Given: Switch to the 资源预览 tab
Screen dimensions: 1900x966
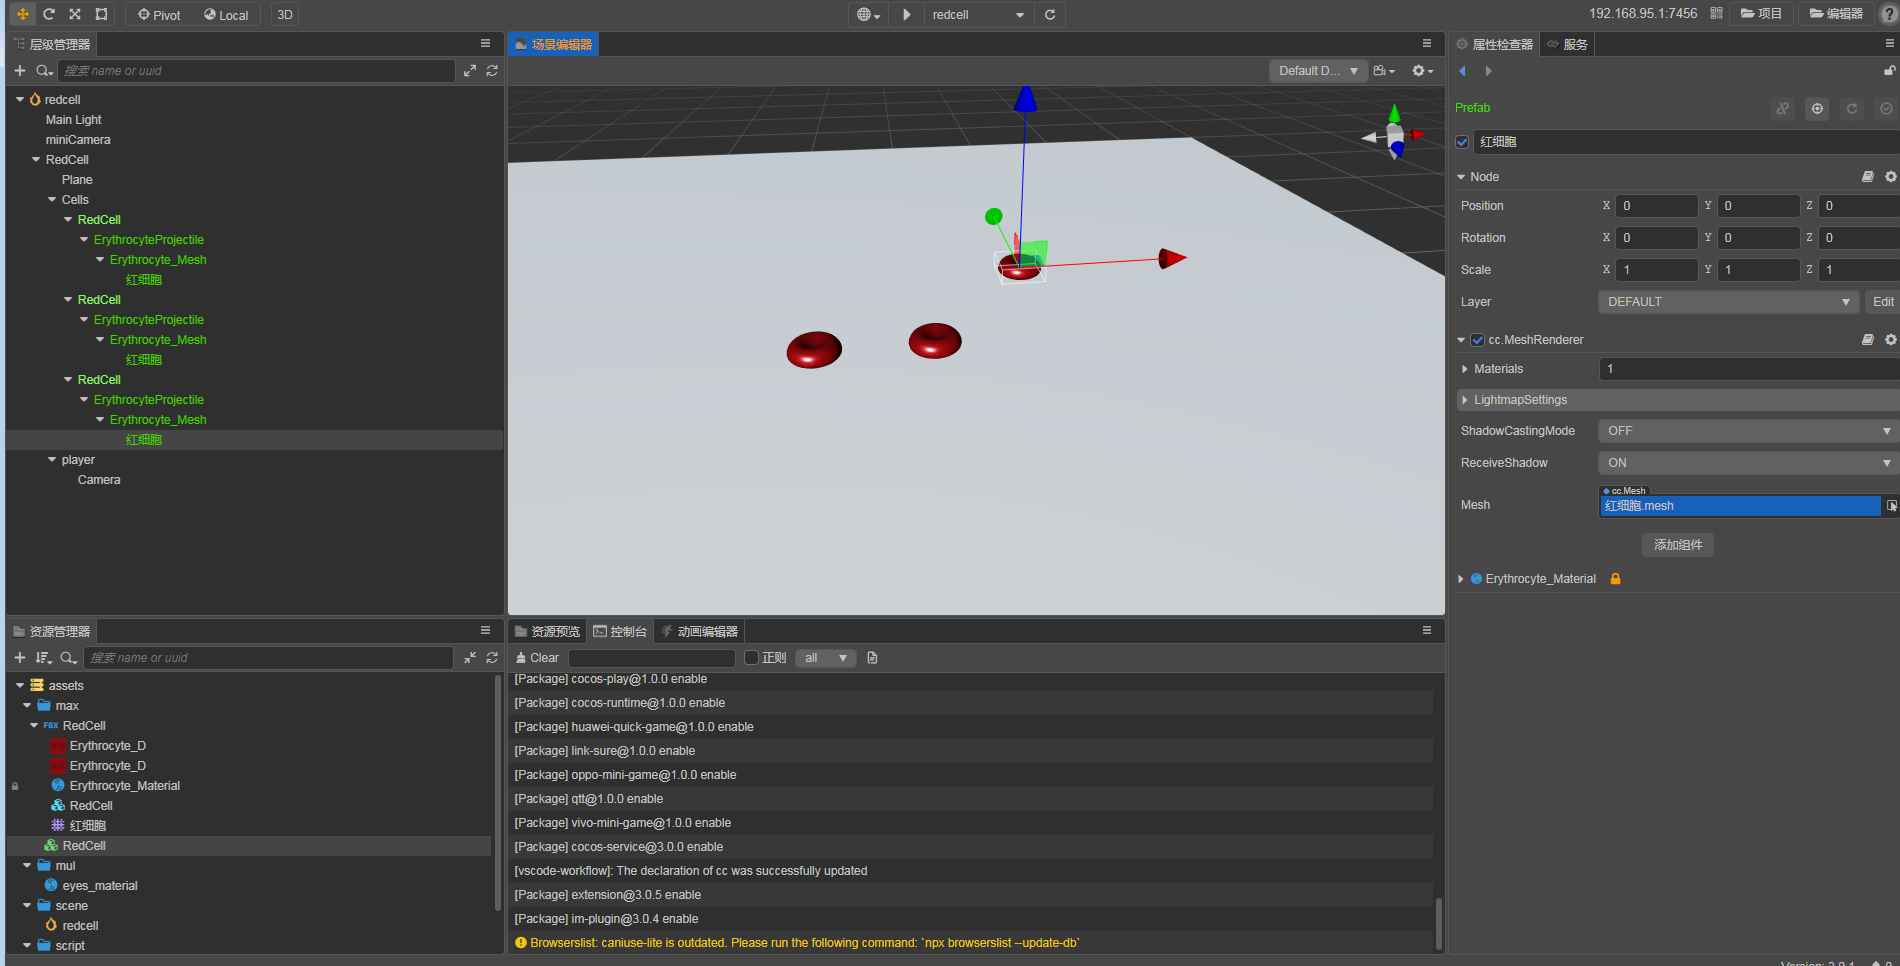Looking at the screenshot, I should (547, 631).
